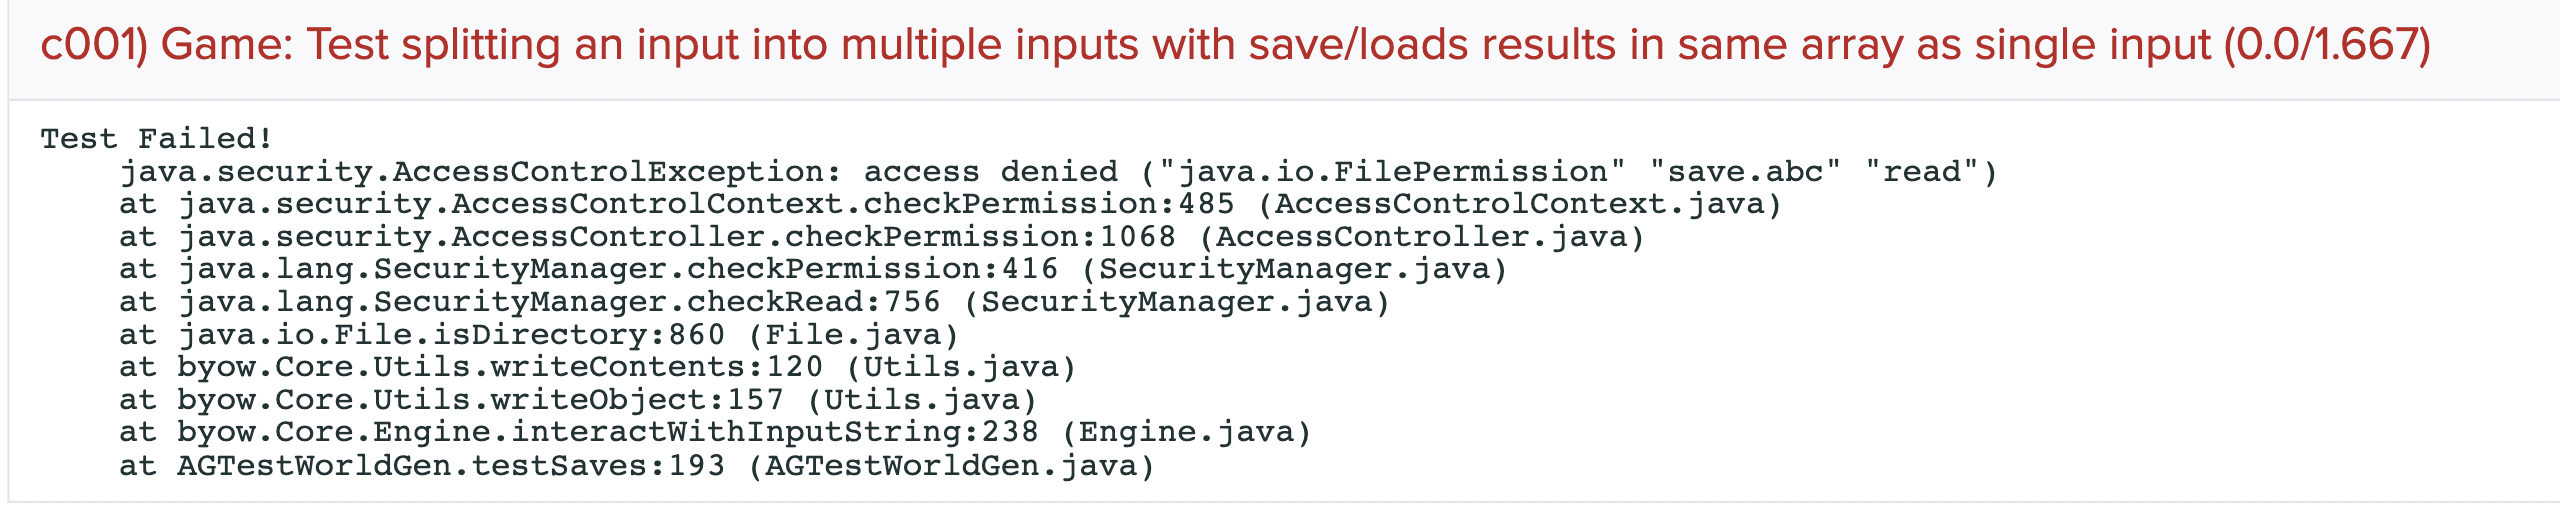The height and width of the screenshot is (506, 2560).
Task: Click the (Engine.java) file reference
Action: 1186,432
